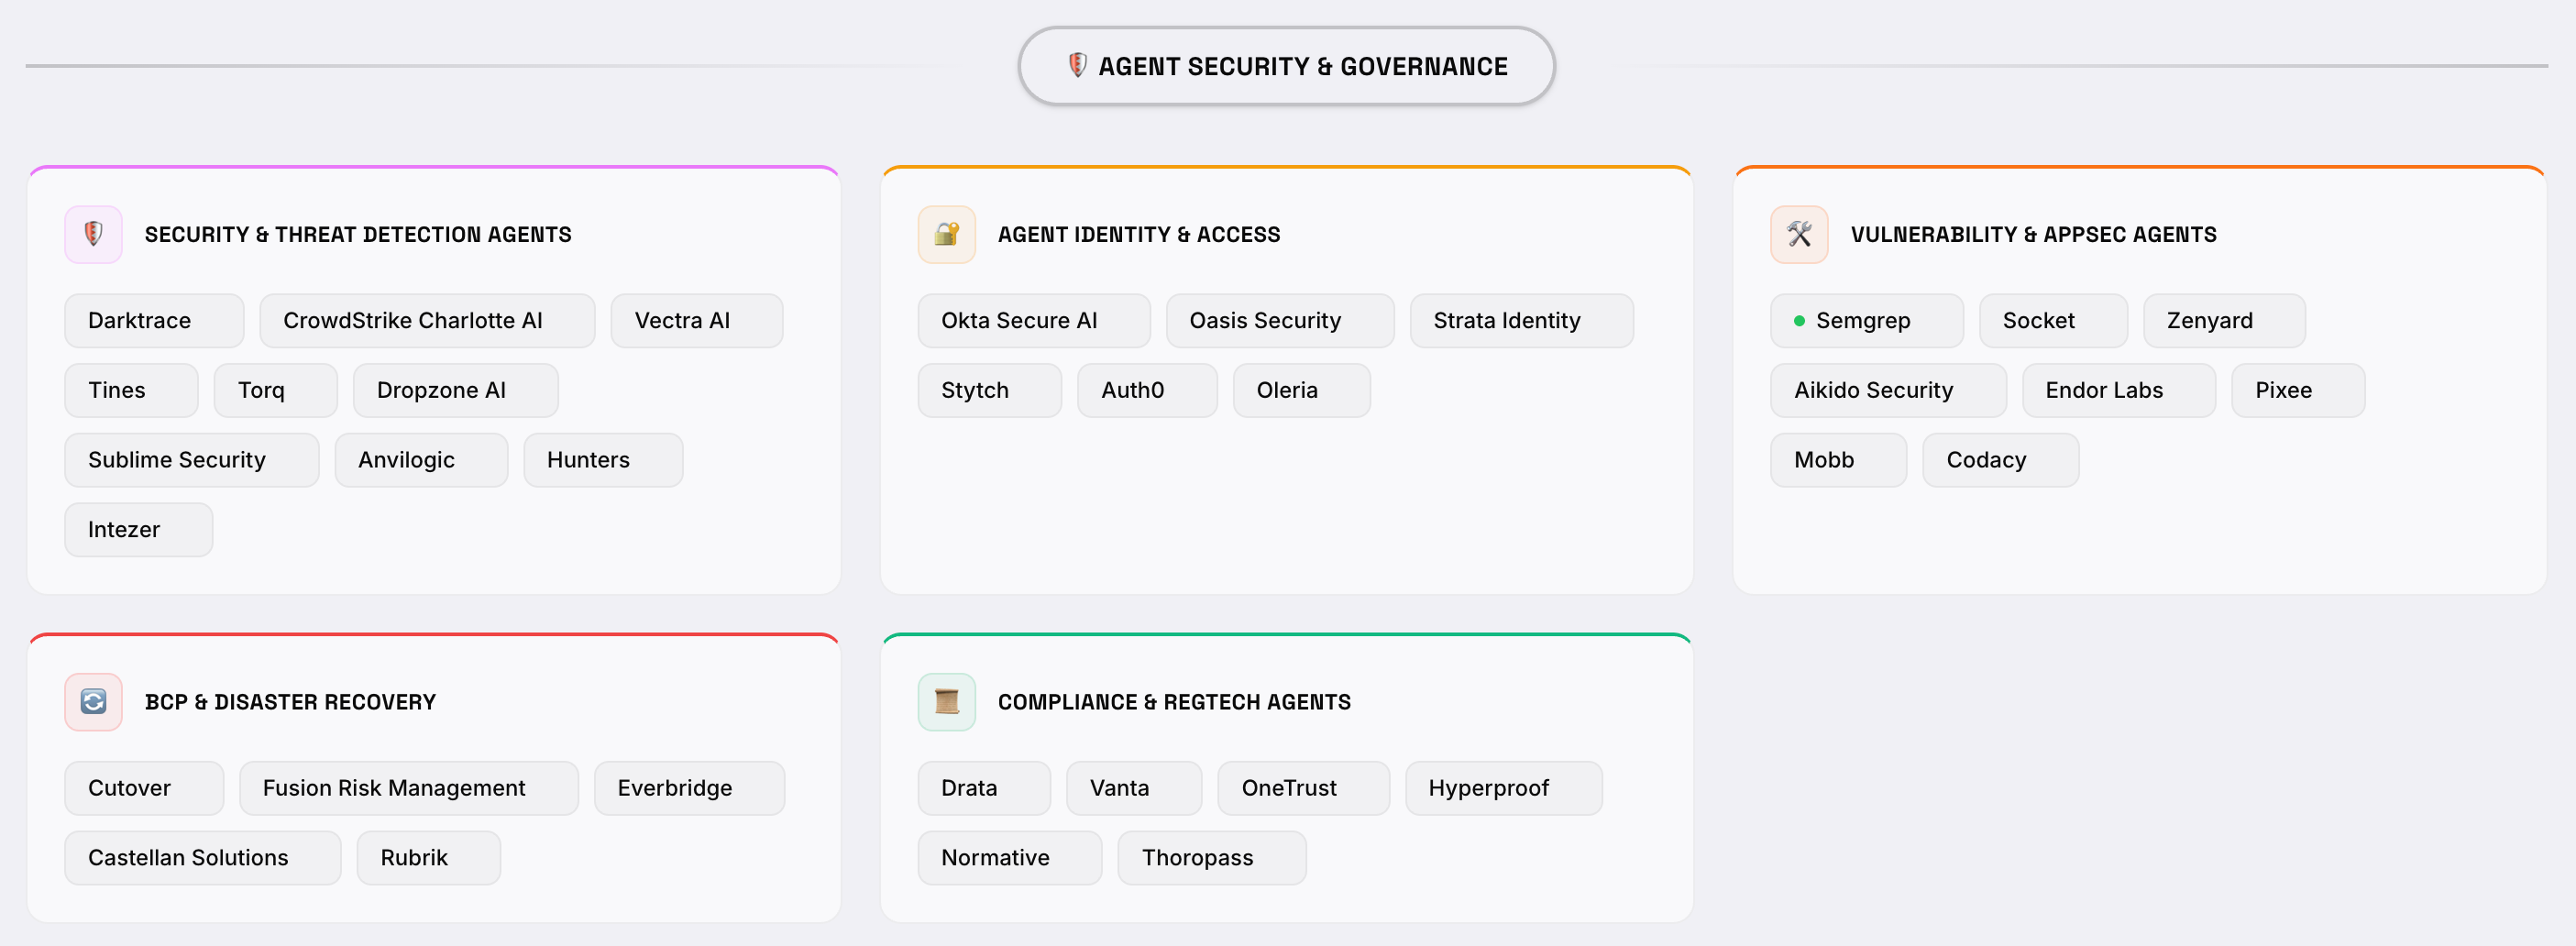Select Rubrik
Viewport: 2576px width, 946px height.
point(429,859)
